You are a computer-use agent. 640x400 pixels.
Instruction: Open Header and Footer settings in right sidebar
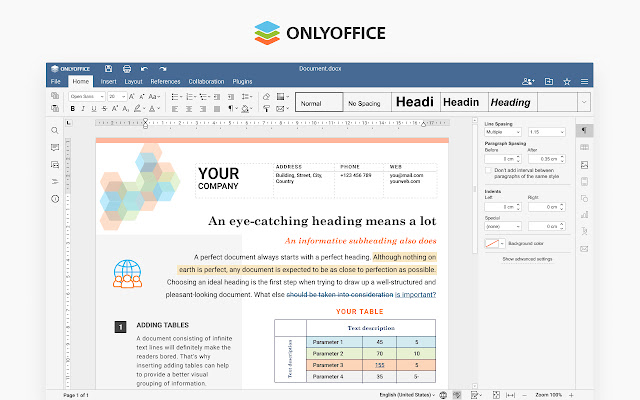click(x=584, y=182)
